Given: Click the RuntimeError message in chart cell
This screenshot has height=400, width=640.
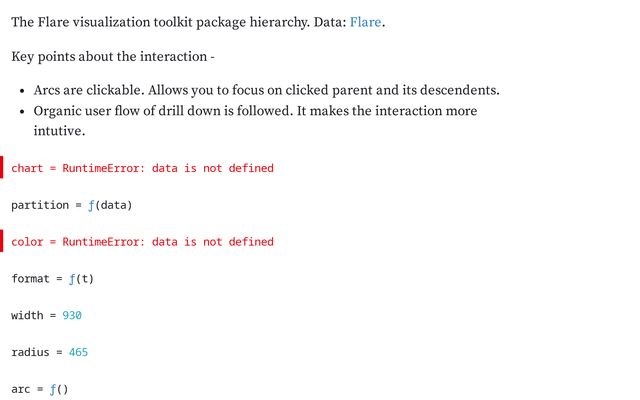Looking at the screenshot, I should point(167,168).
